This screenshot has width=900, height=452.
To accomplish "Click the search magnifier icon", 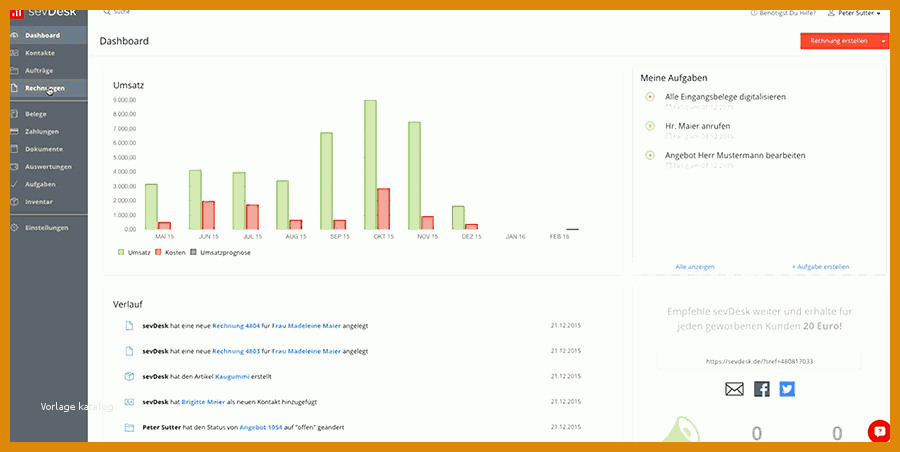I will [107, 11].
